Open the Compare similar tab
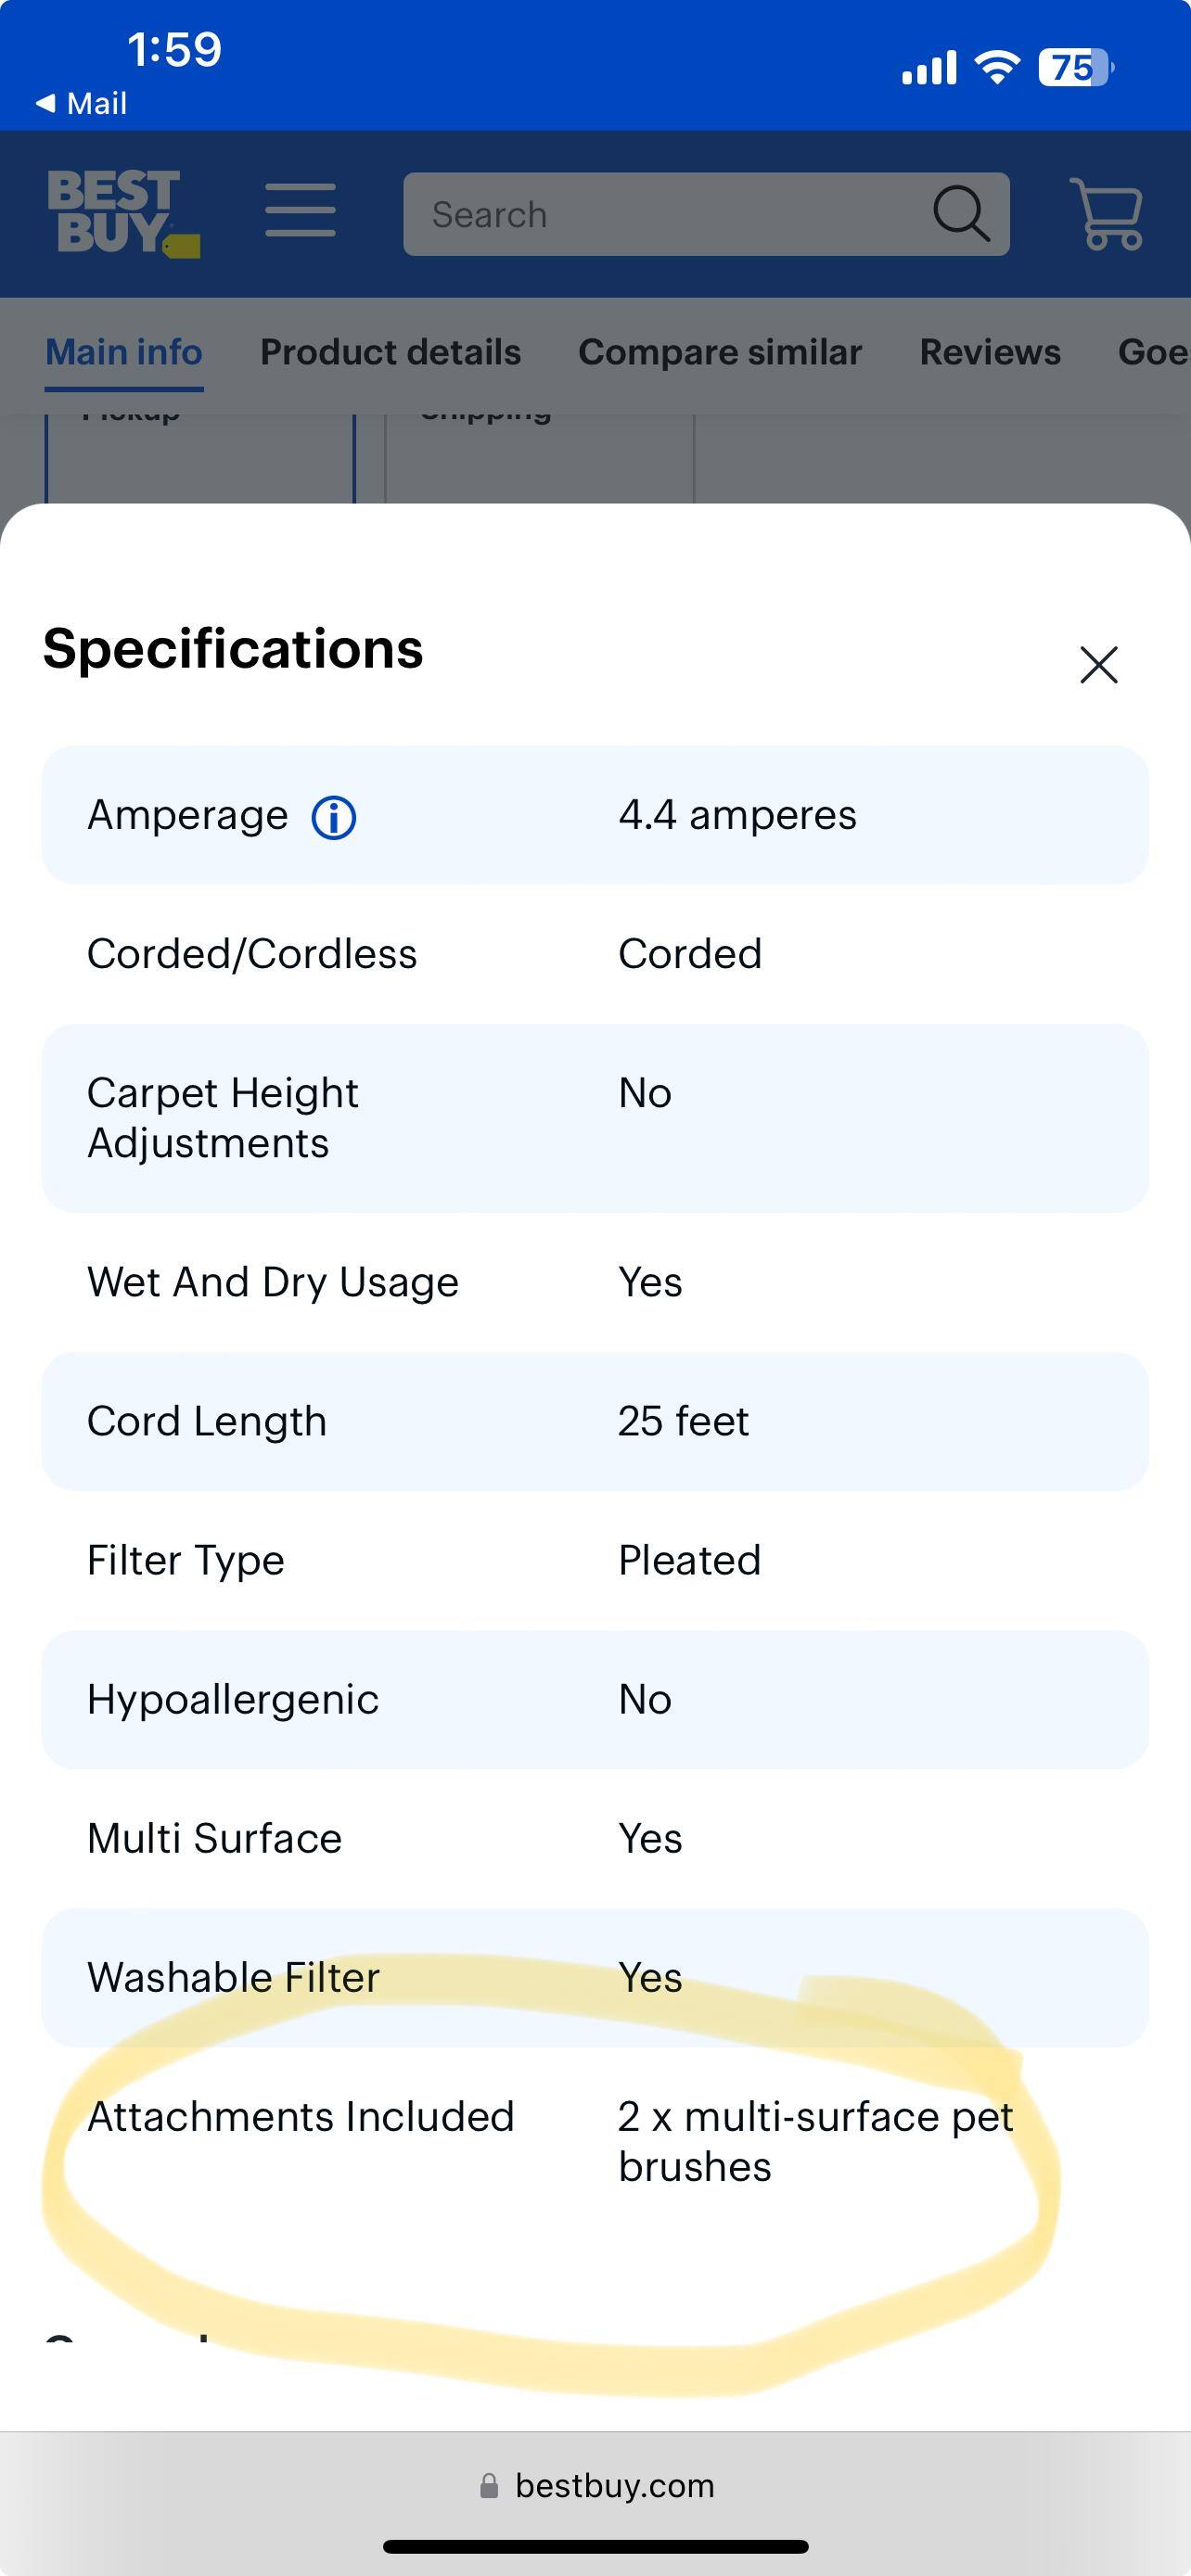1191x2576 pixels. coord(720,353)
